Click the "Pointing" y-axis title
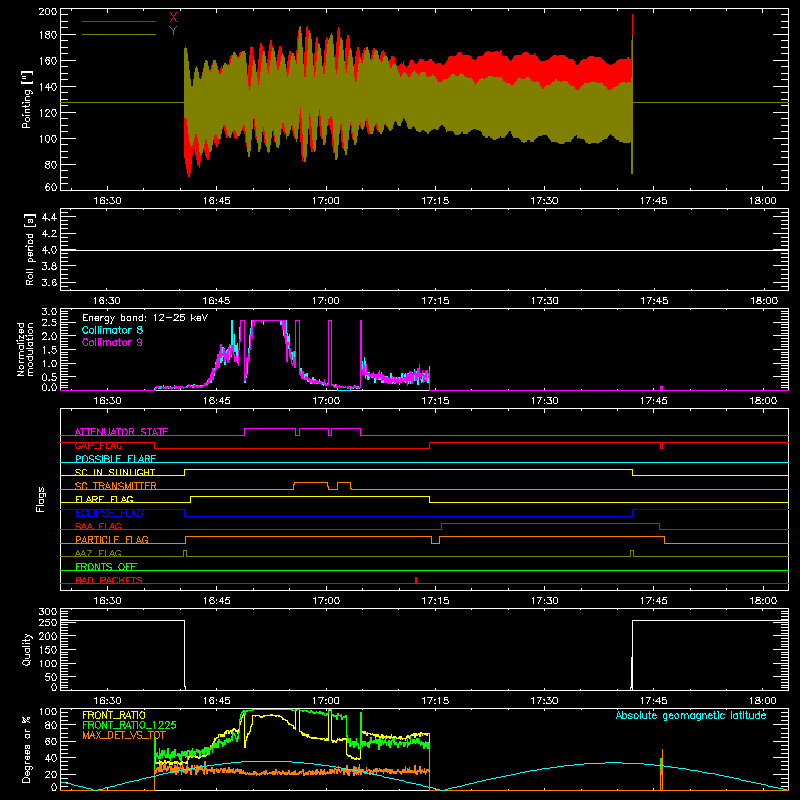 click(27, 99)
